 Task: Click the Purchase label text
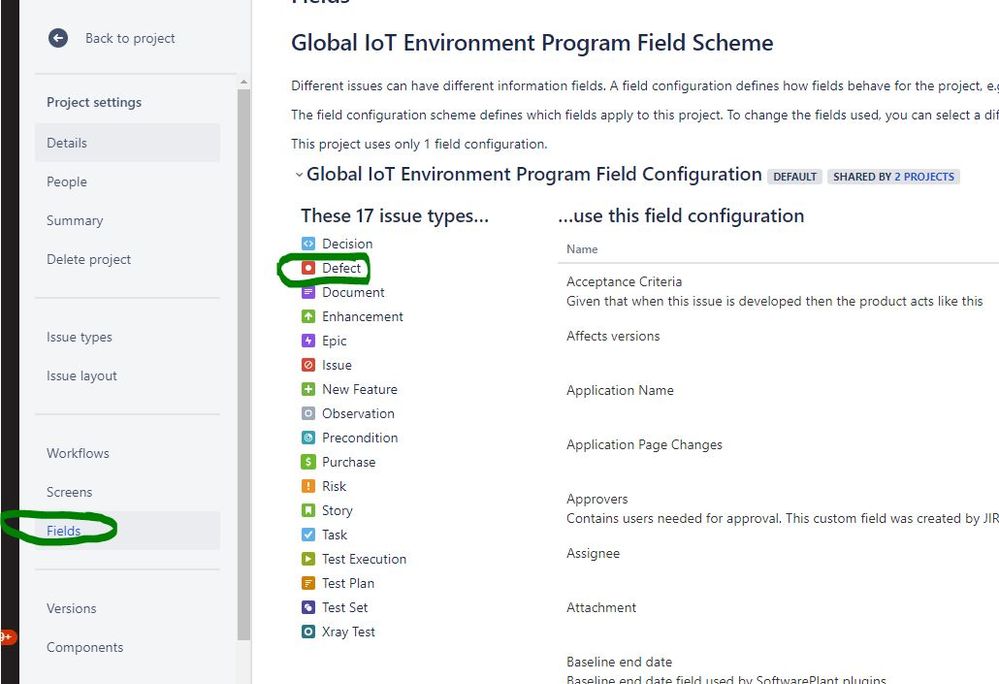(349, 462)
